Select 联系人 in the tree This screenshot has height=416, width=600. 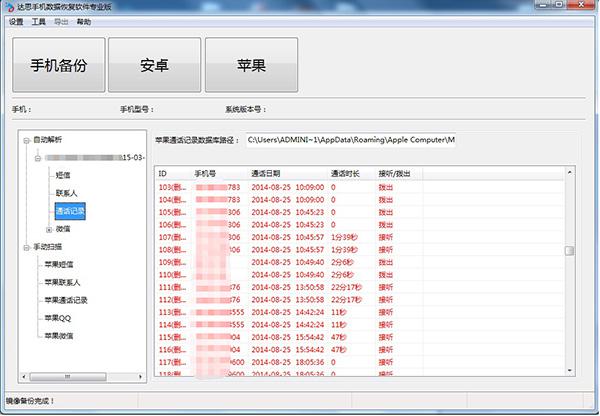pyautogui.click(x=67, y=193)
